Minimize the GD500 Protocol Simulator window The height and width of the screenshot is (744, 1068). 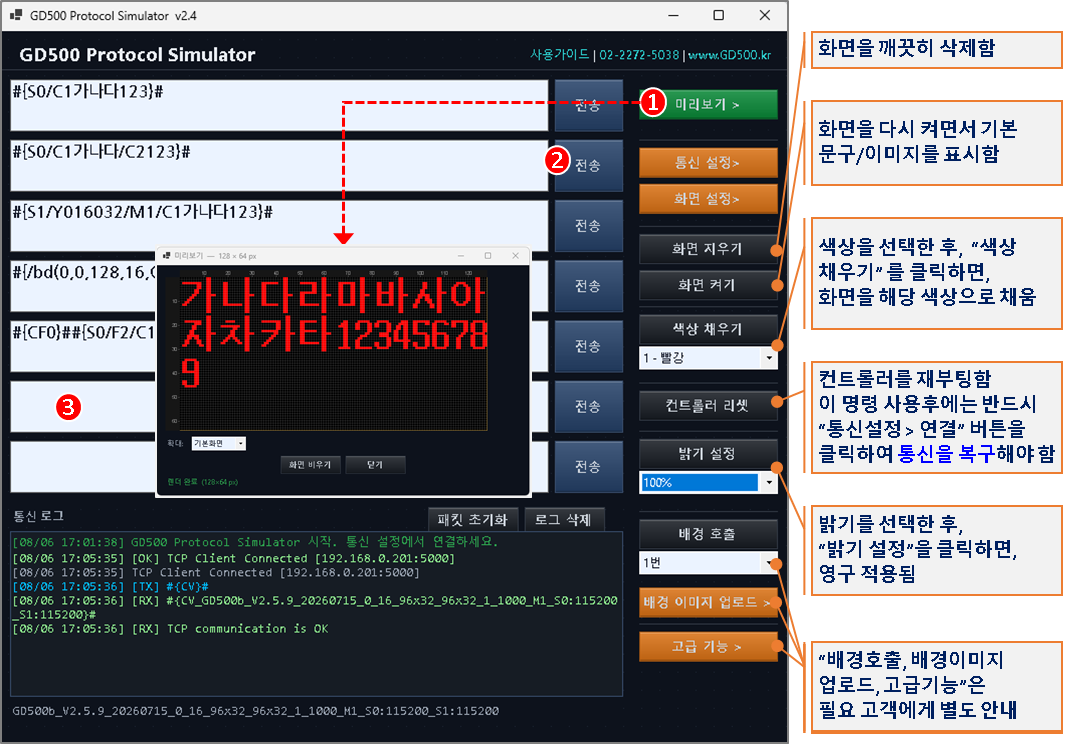click(674, 15)
